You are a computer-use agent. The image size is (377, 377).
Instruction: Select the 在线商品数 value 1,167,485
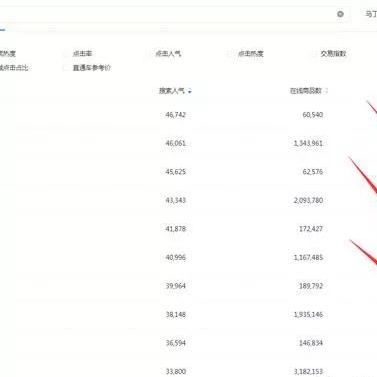click(x=308, y=257)
